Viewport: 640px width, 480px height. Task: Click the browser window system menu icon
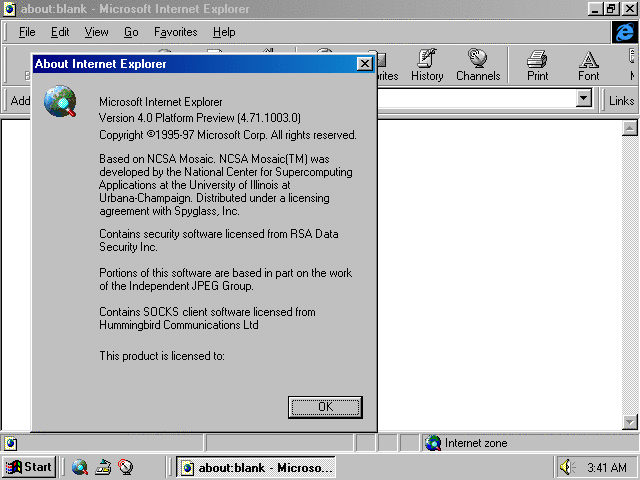pos(9,9)
